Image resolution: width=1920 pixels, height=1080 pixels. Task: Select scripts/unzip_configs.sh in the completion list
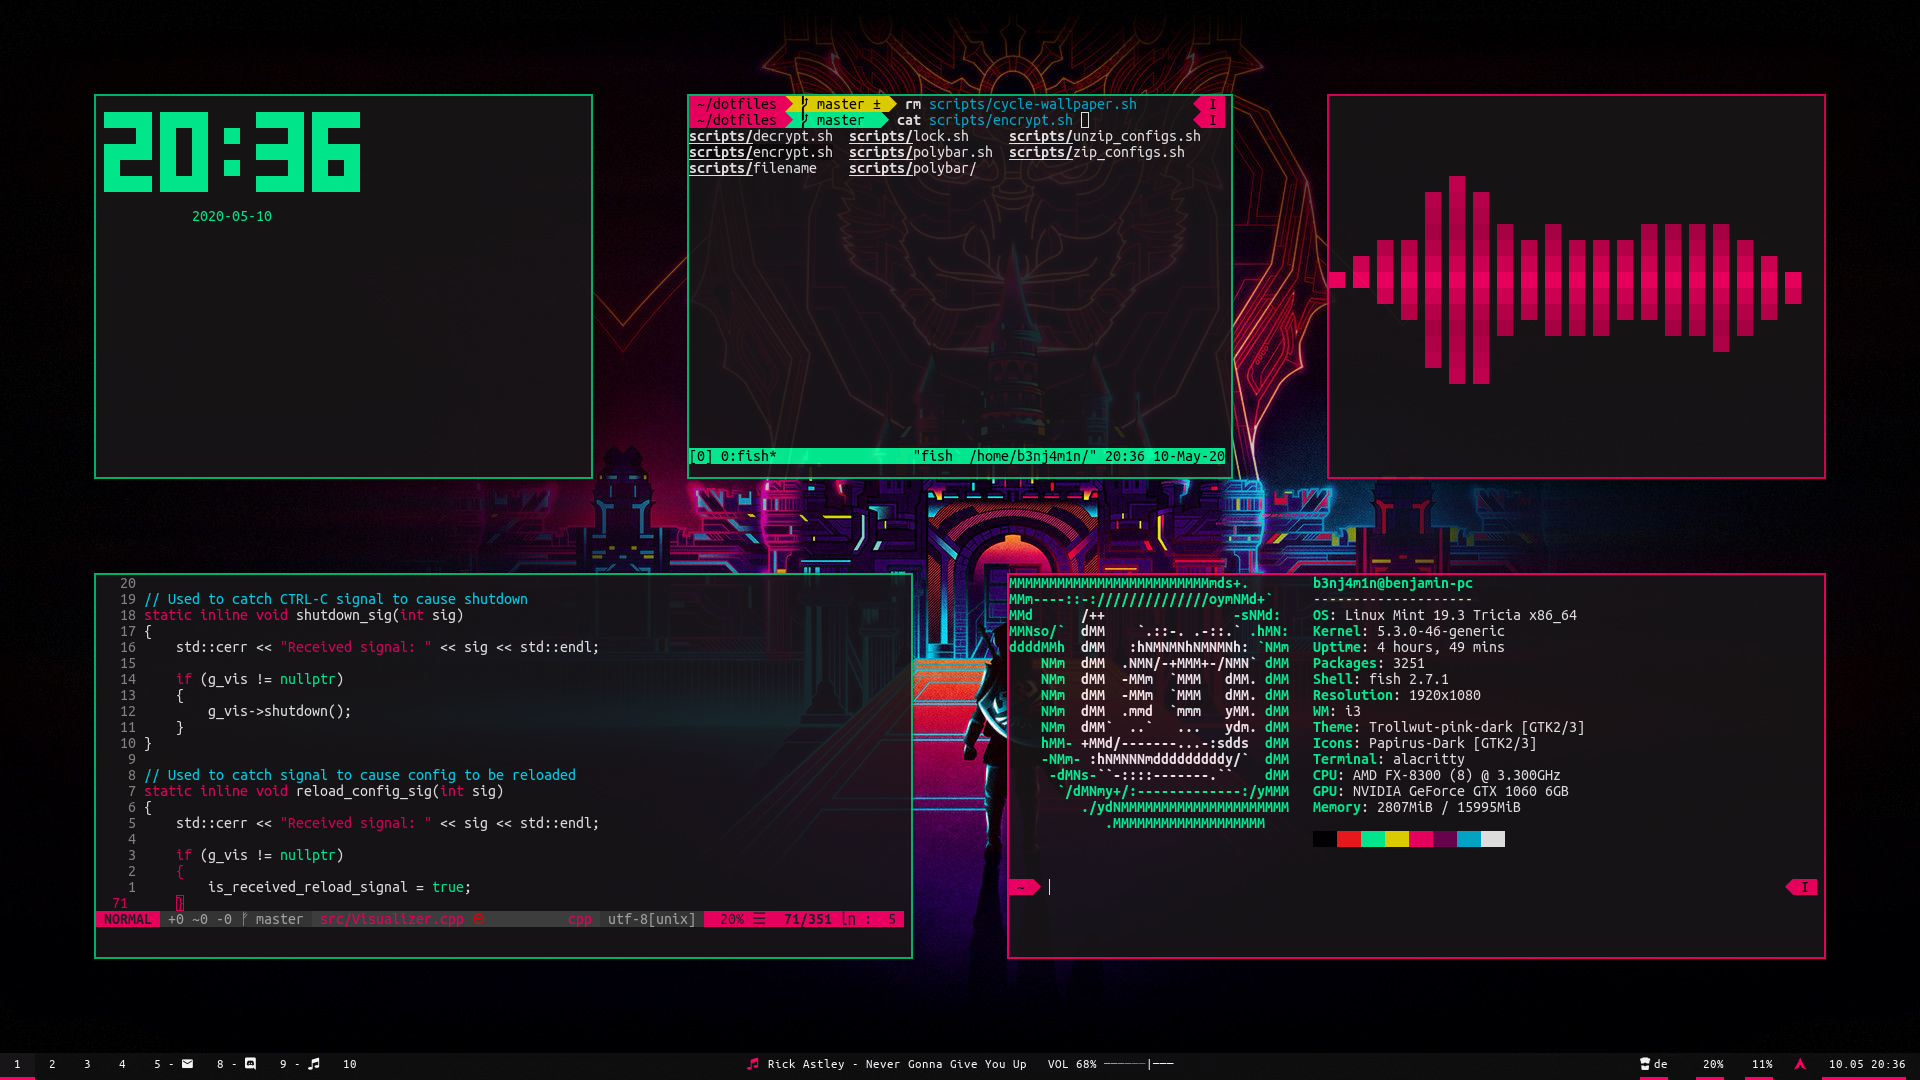1105,136
